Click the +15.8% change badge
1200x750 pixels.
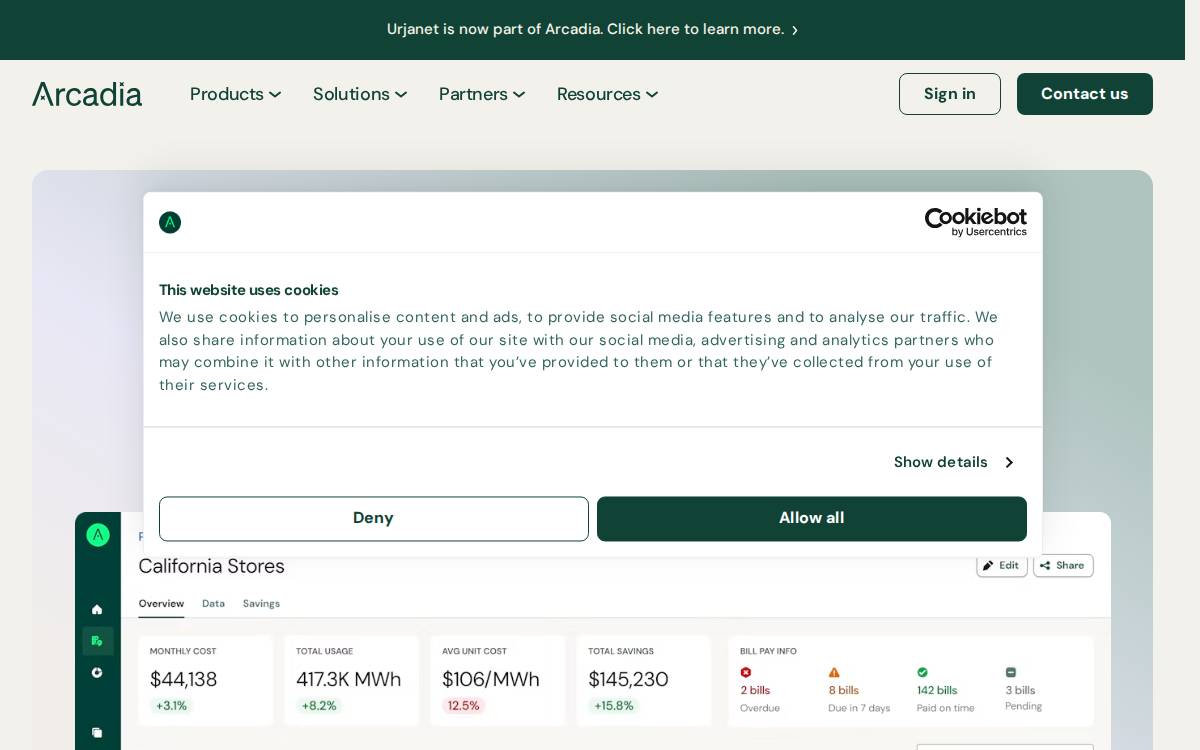pyautogui.click(x=614, y=706)
